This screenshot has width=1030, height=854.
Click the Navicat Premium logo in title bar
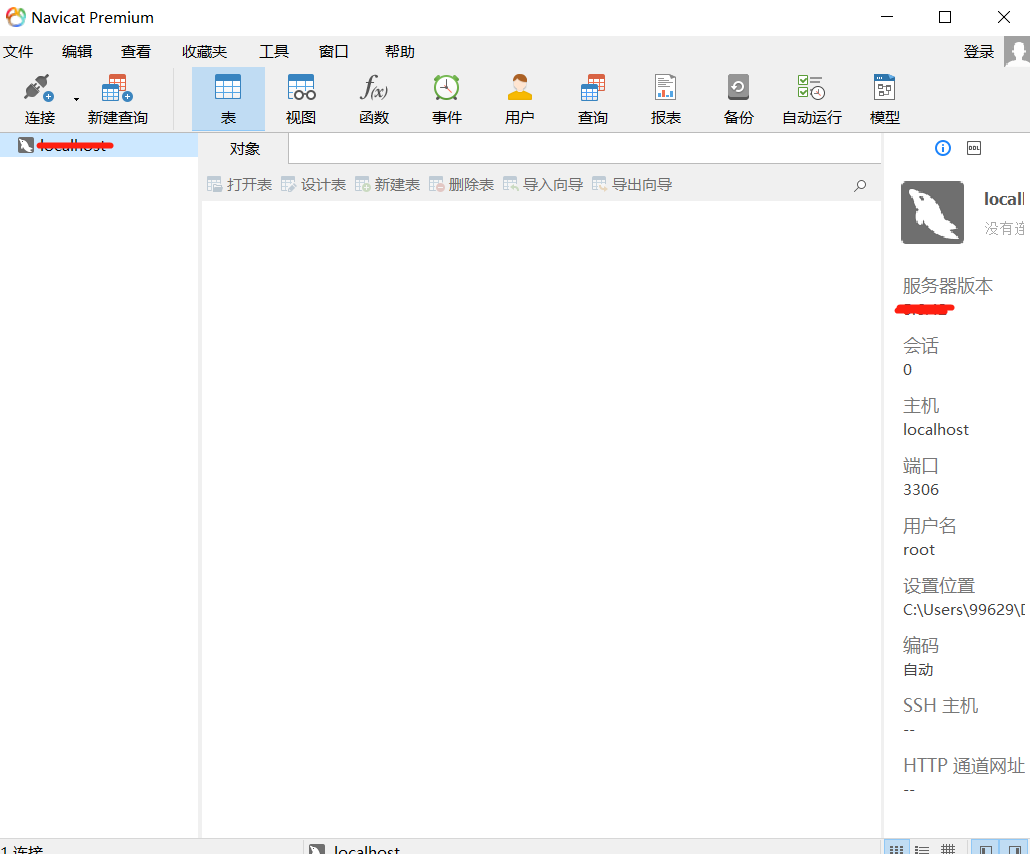click(16, 17)
